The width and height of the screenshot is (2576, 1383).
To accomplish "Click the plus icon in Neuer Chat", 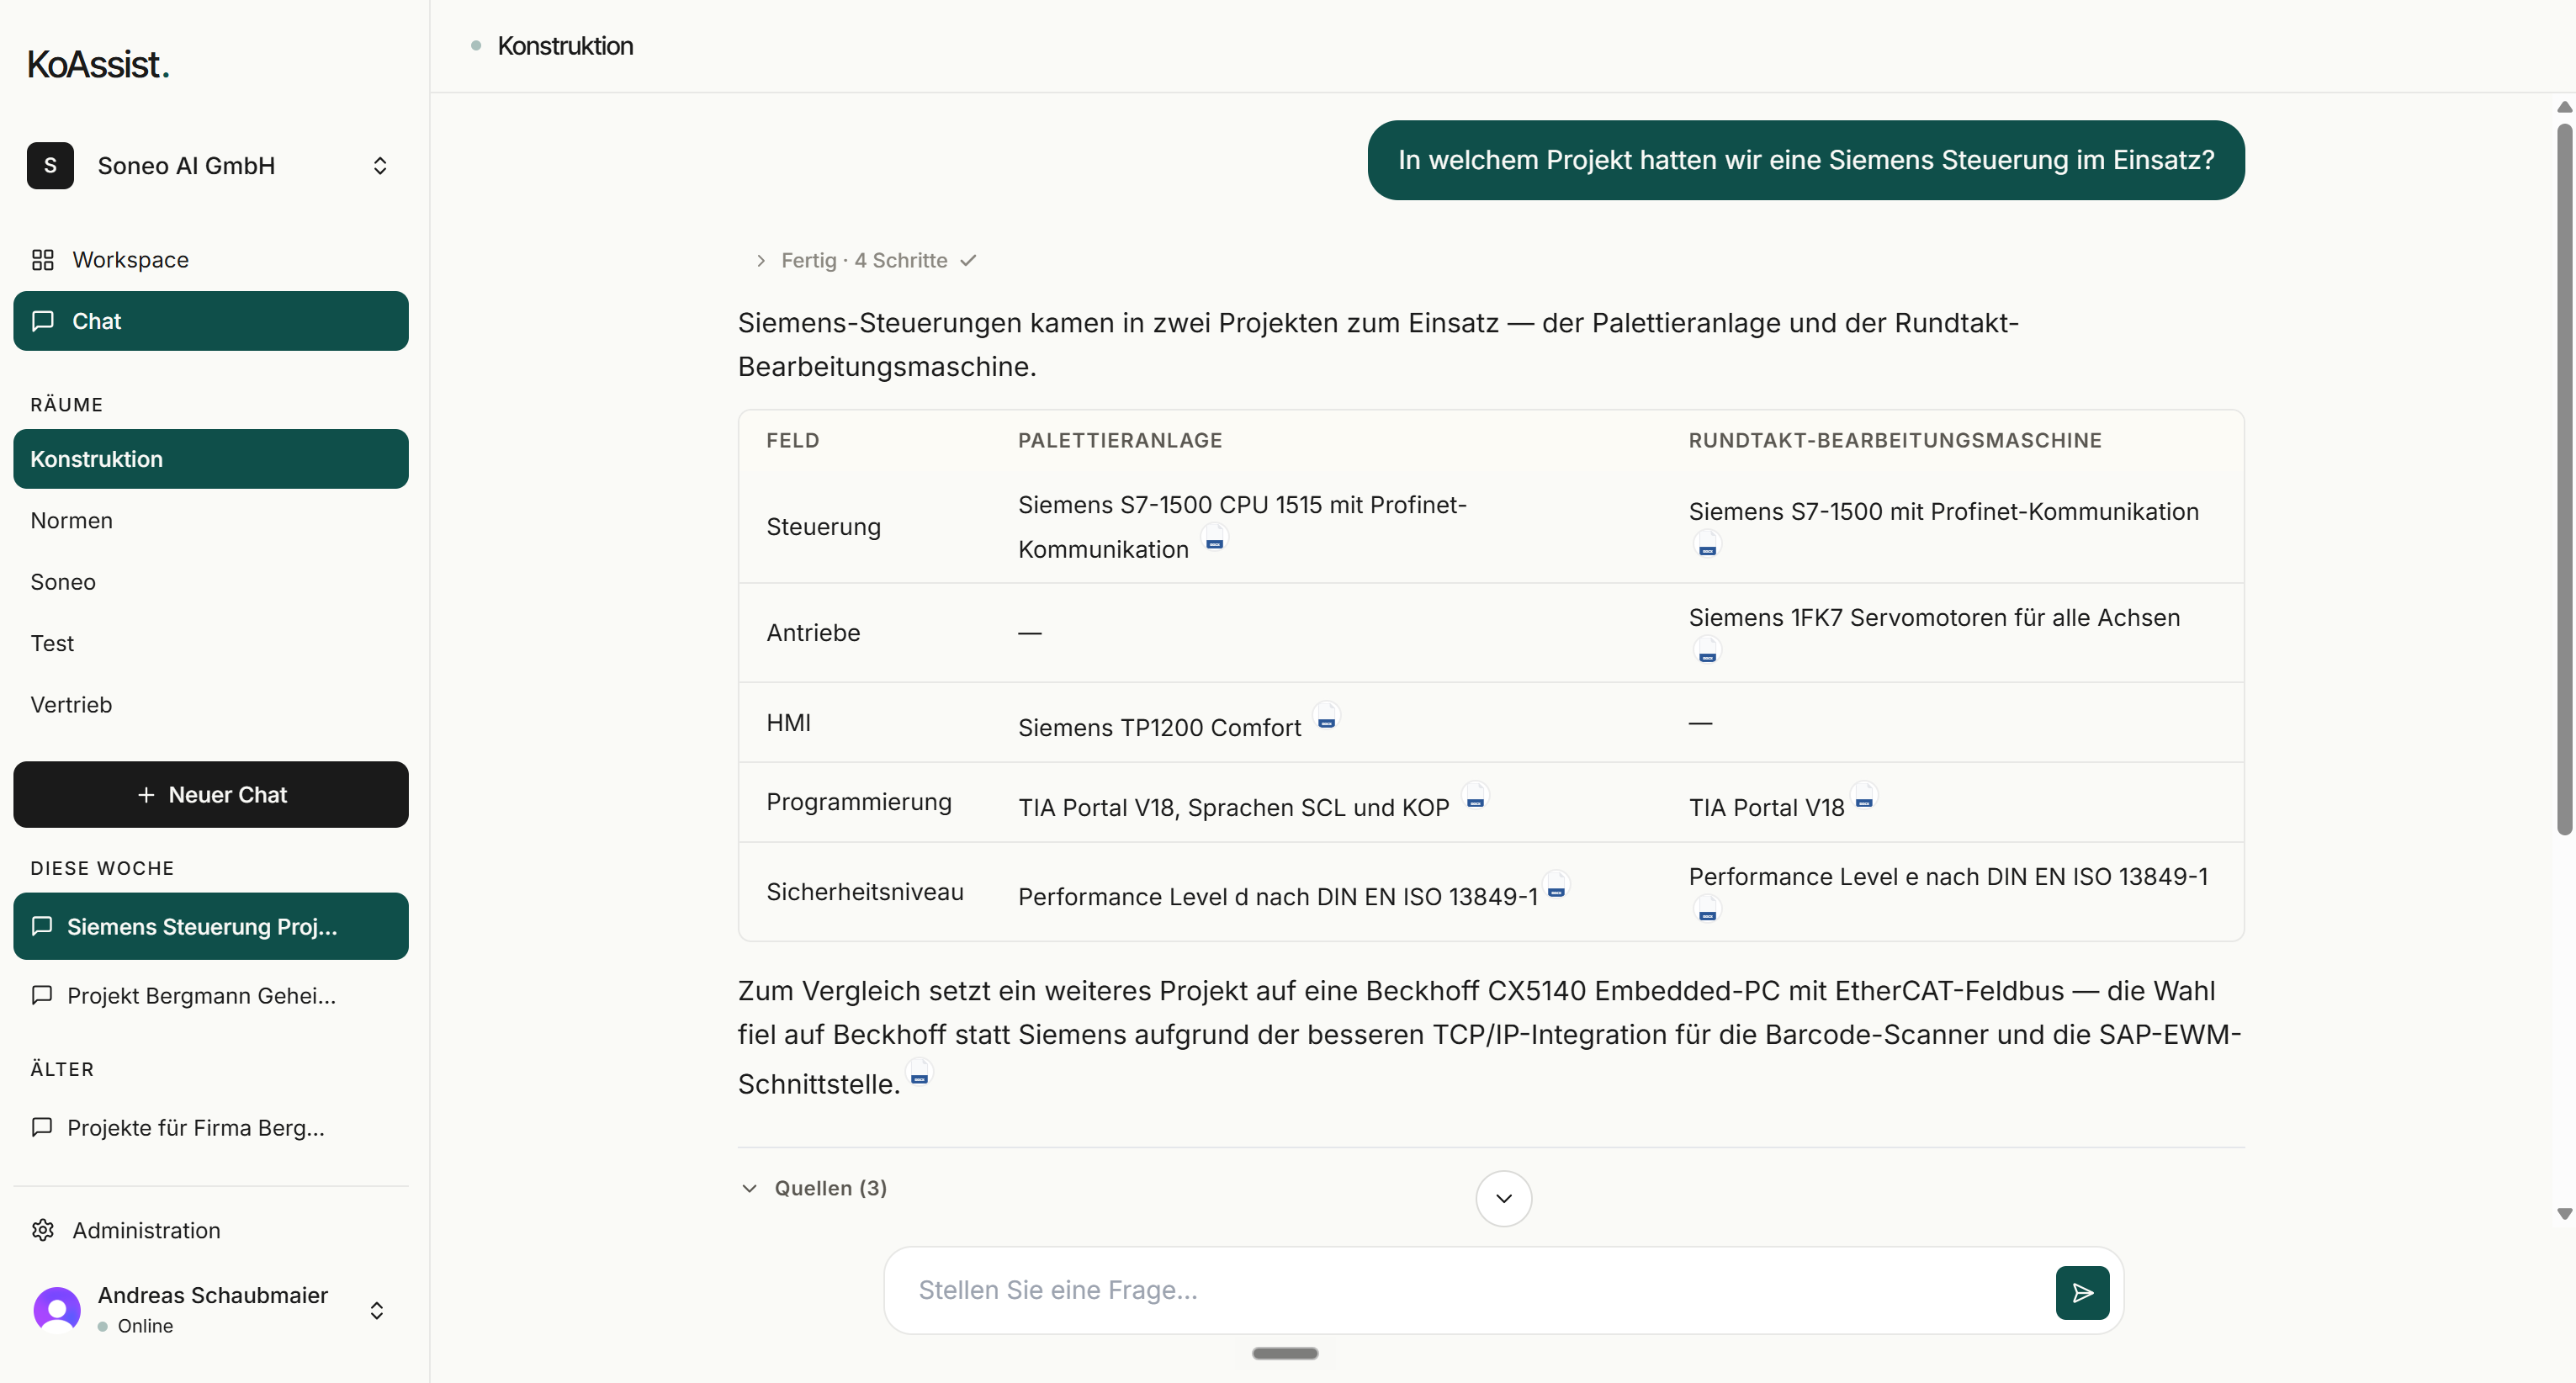I will pos(146,795).
